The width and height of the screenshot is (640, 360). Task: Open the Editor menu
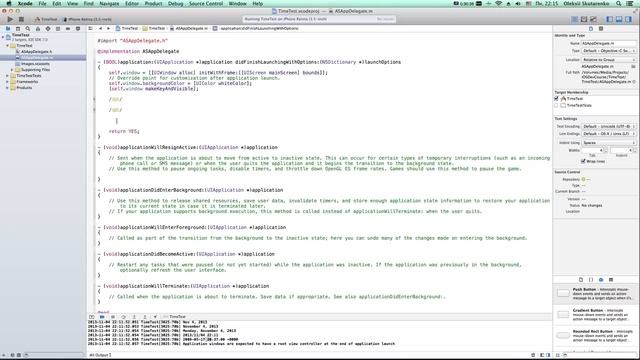(x=132, y=3)
